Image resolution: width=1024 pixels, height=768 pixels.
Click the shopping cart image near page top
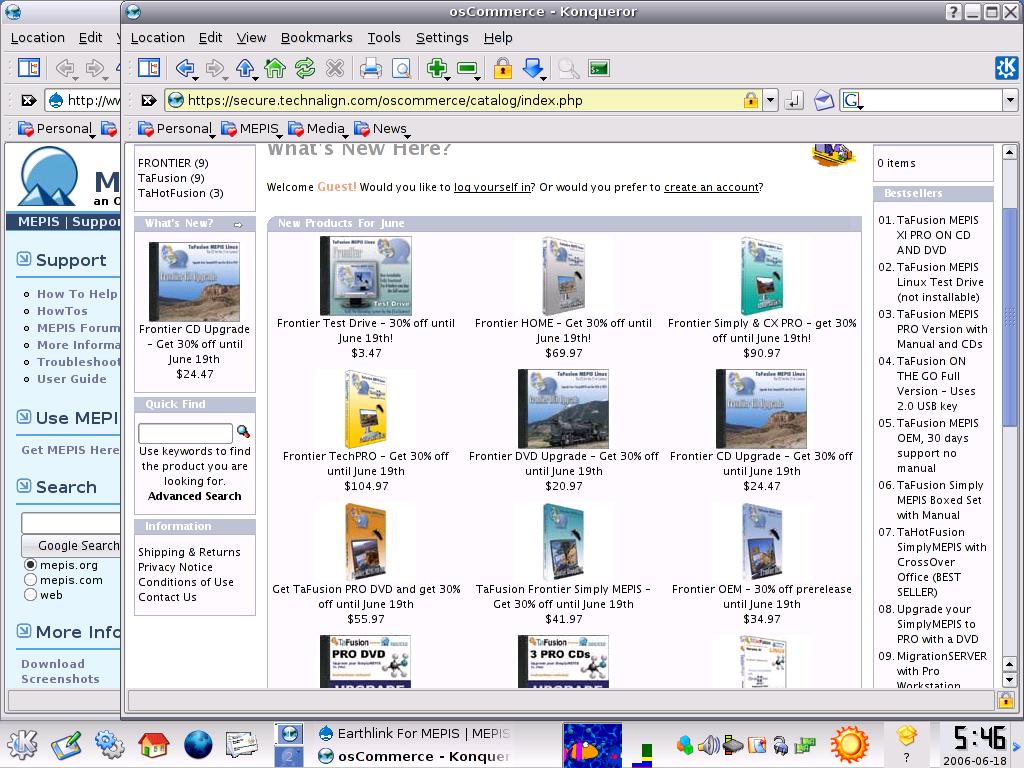pyautogui.click(x=834, y=155)
